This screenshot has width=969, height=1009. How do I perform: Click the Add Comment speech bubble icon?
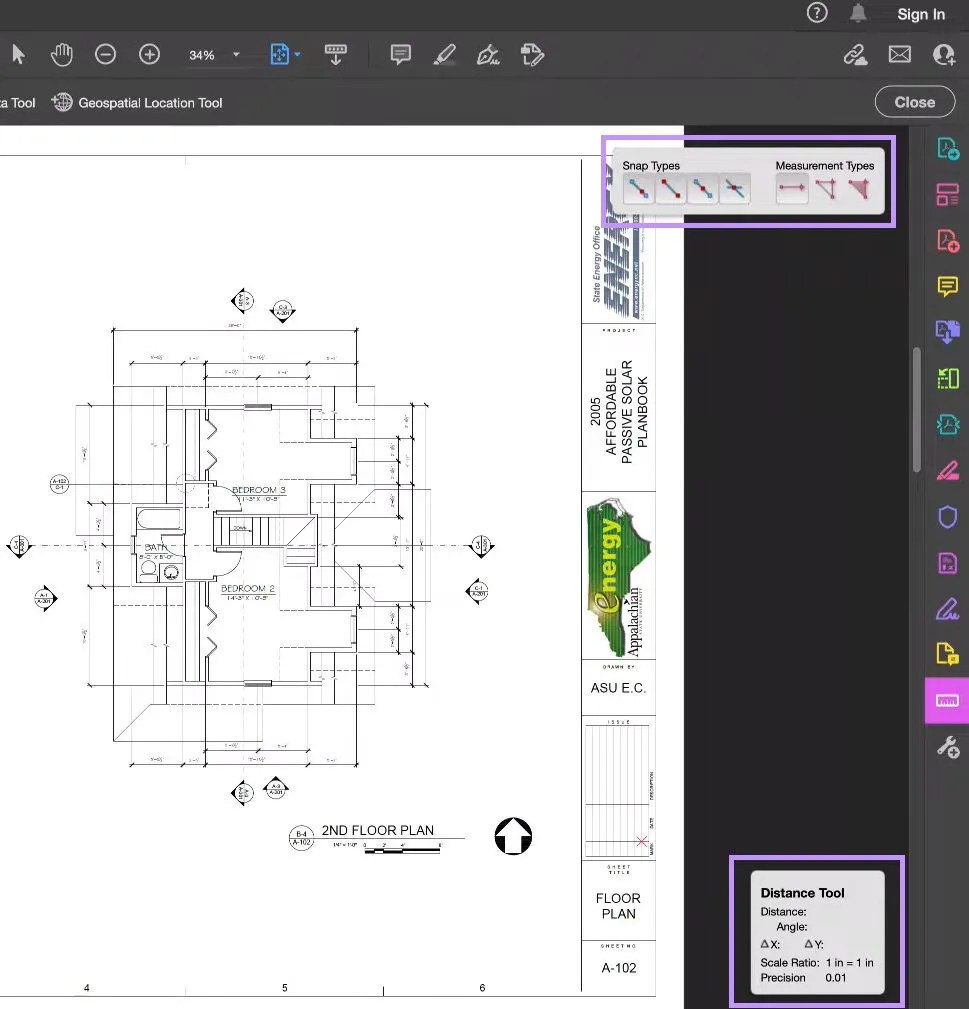400,55
